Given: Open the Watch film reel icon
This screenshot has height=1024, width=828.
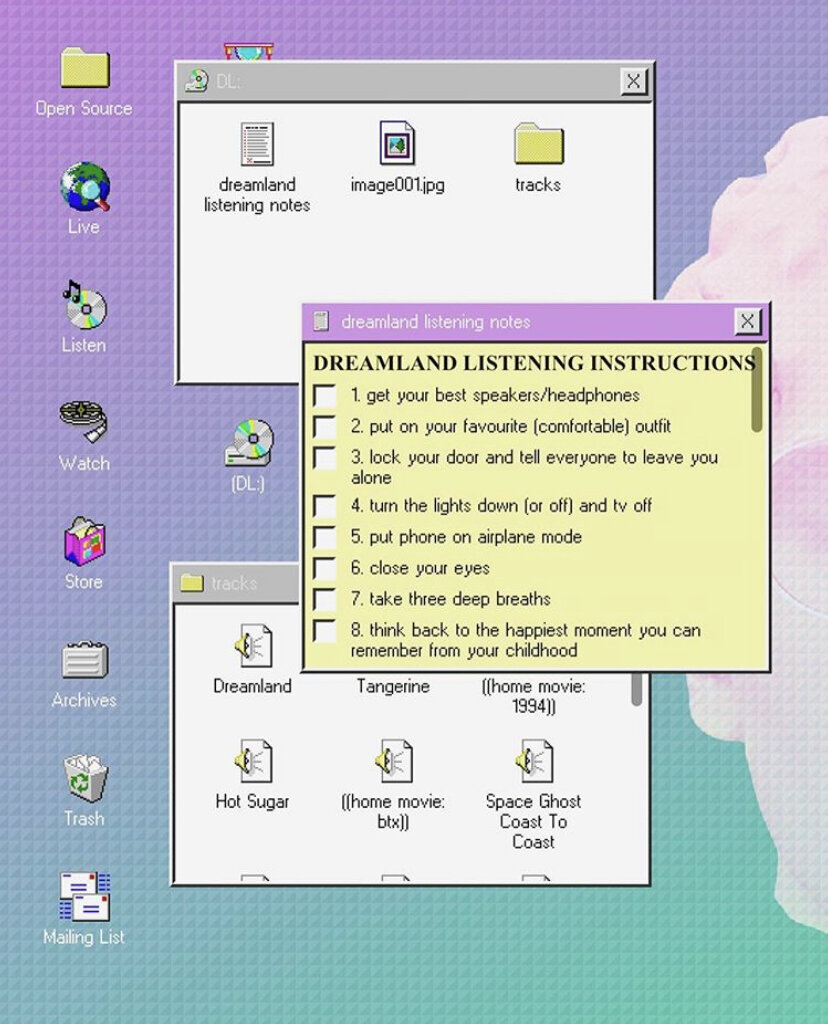Looking at the screenshot, I should pyautogui.click(x=84, y=422).
